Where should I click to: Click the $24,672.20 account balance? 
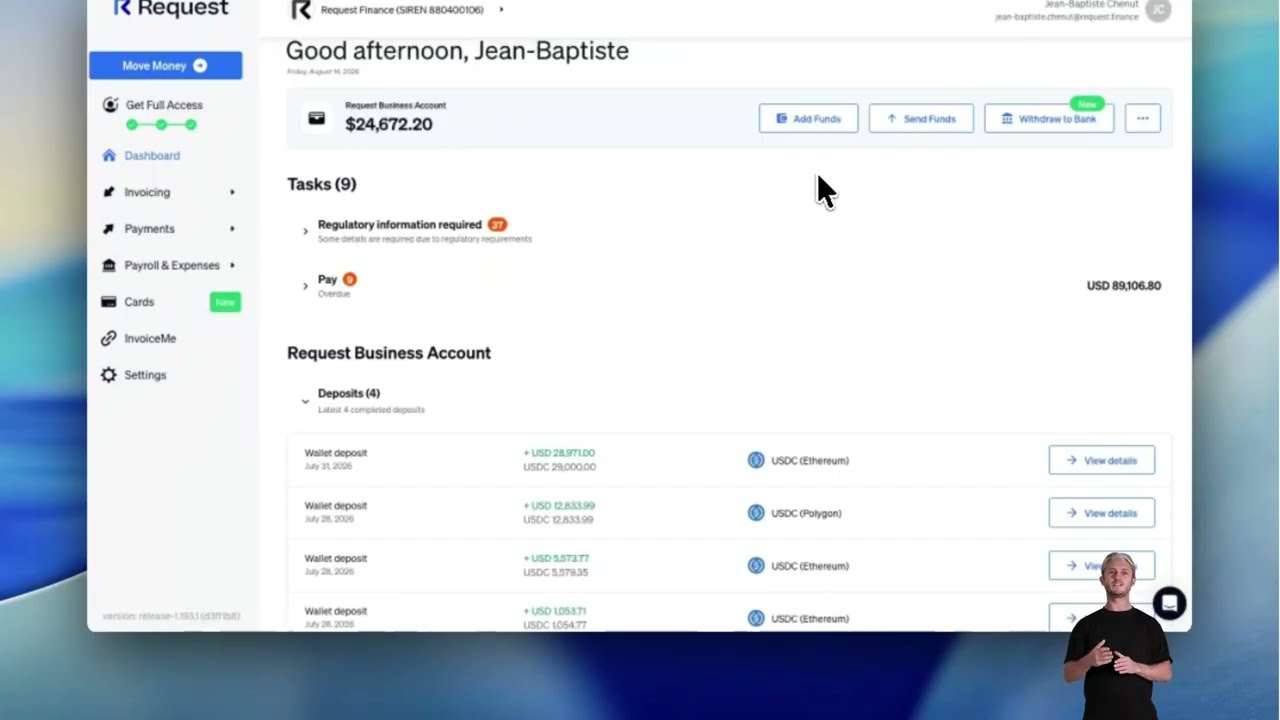pos(389,124)
